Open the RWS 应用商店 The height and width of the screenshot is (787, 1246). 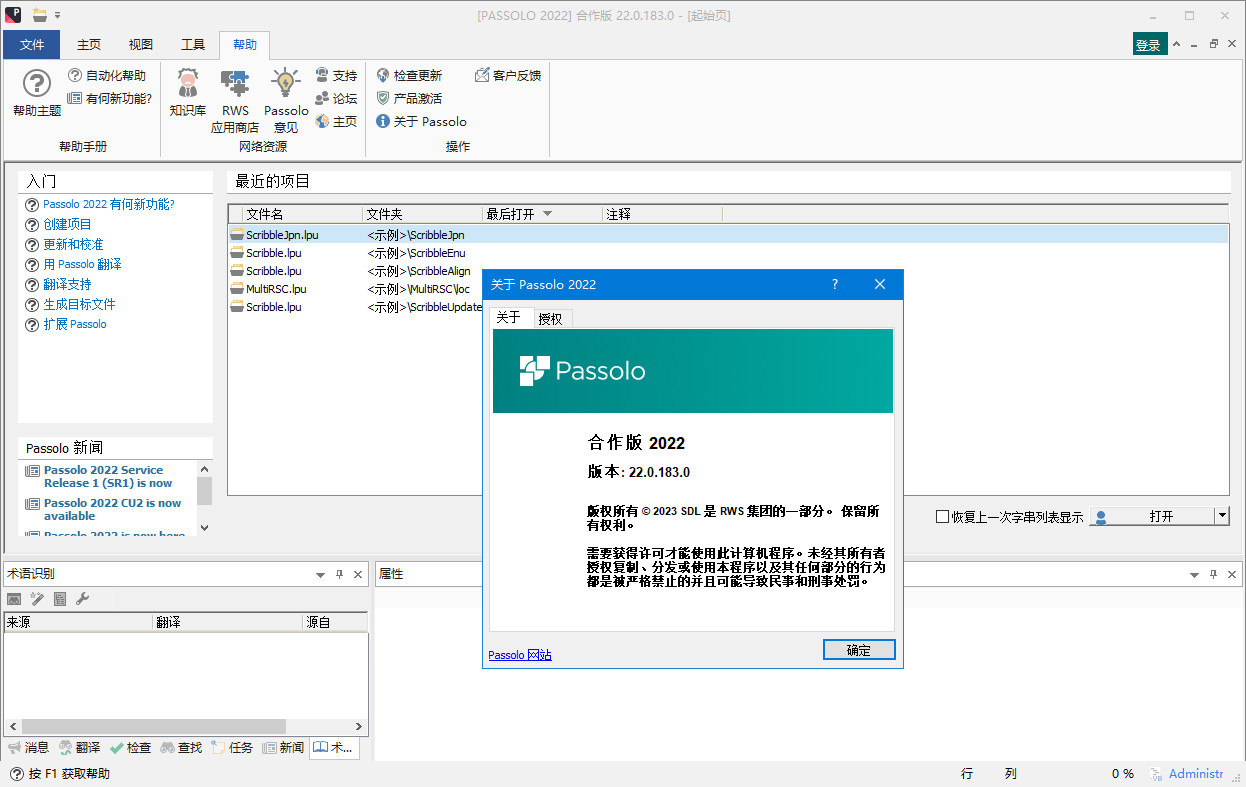click(235, 95)
